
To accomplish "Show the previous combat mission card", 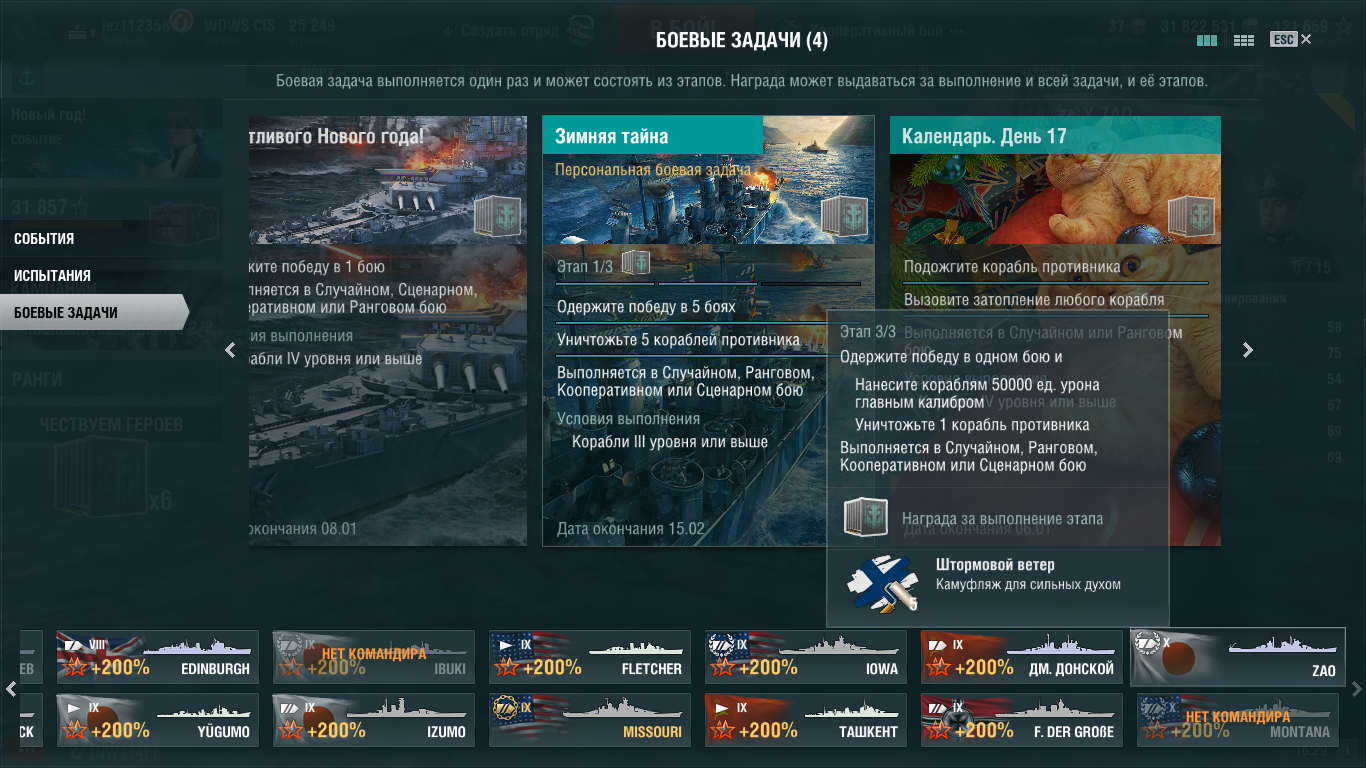I will 230,349.
